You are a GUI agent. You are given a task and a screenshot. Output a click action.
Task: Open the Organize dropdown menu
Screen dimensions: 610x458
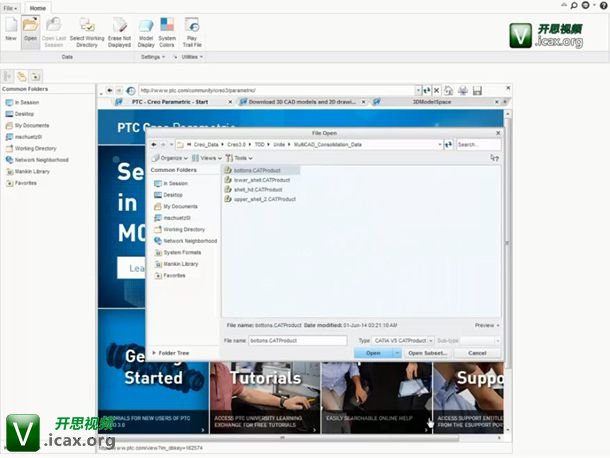(170, 158)
